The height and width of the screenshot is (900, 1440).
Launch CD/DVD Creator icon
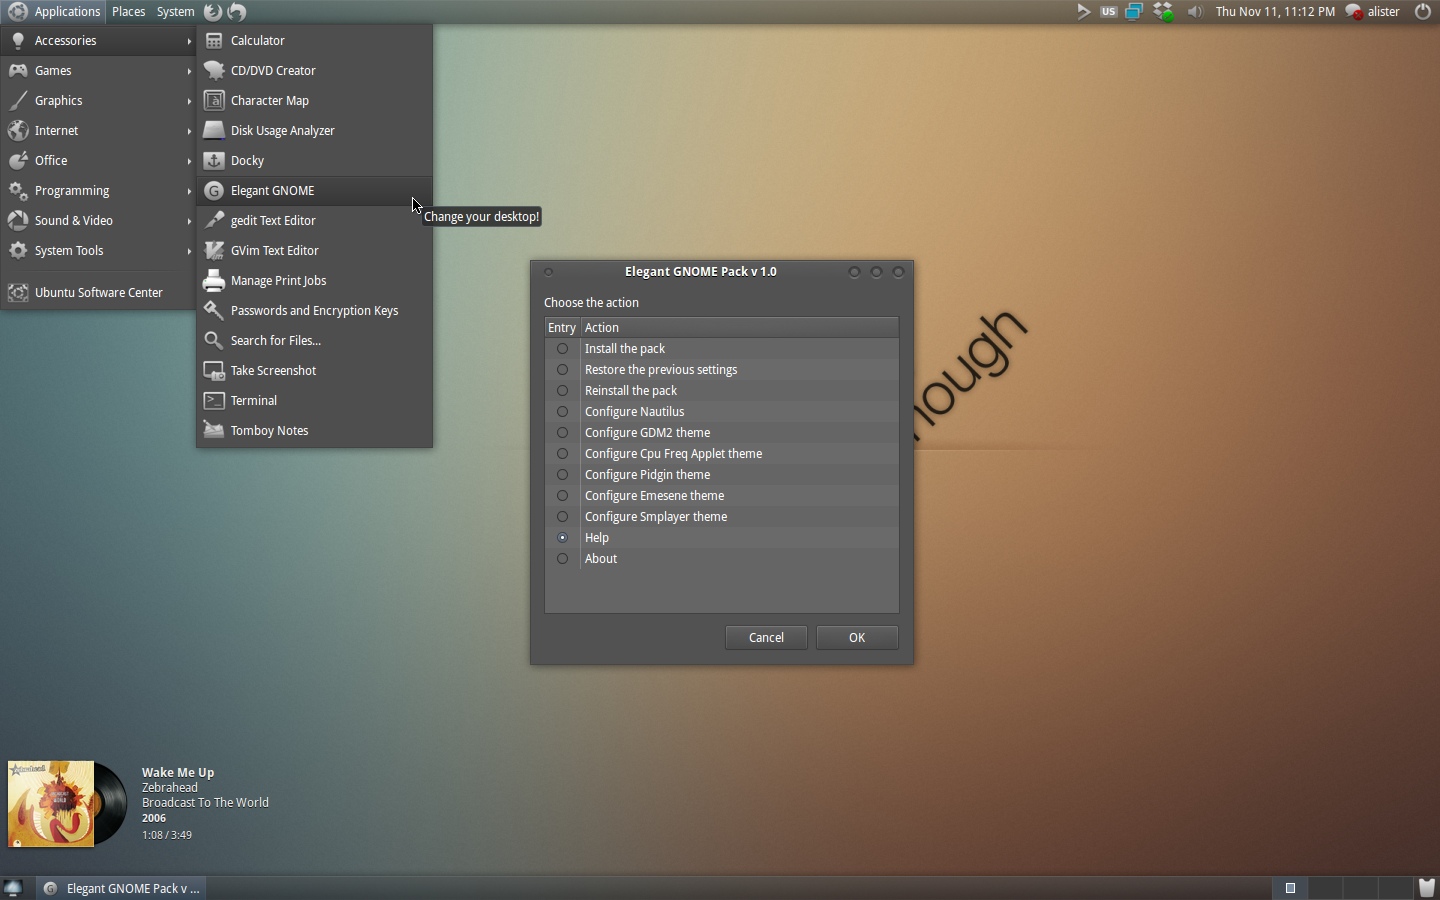coord(213,71)
